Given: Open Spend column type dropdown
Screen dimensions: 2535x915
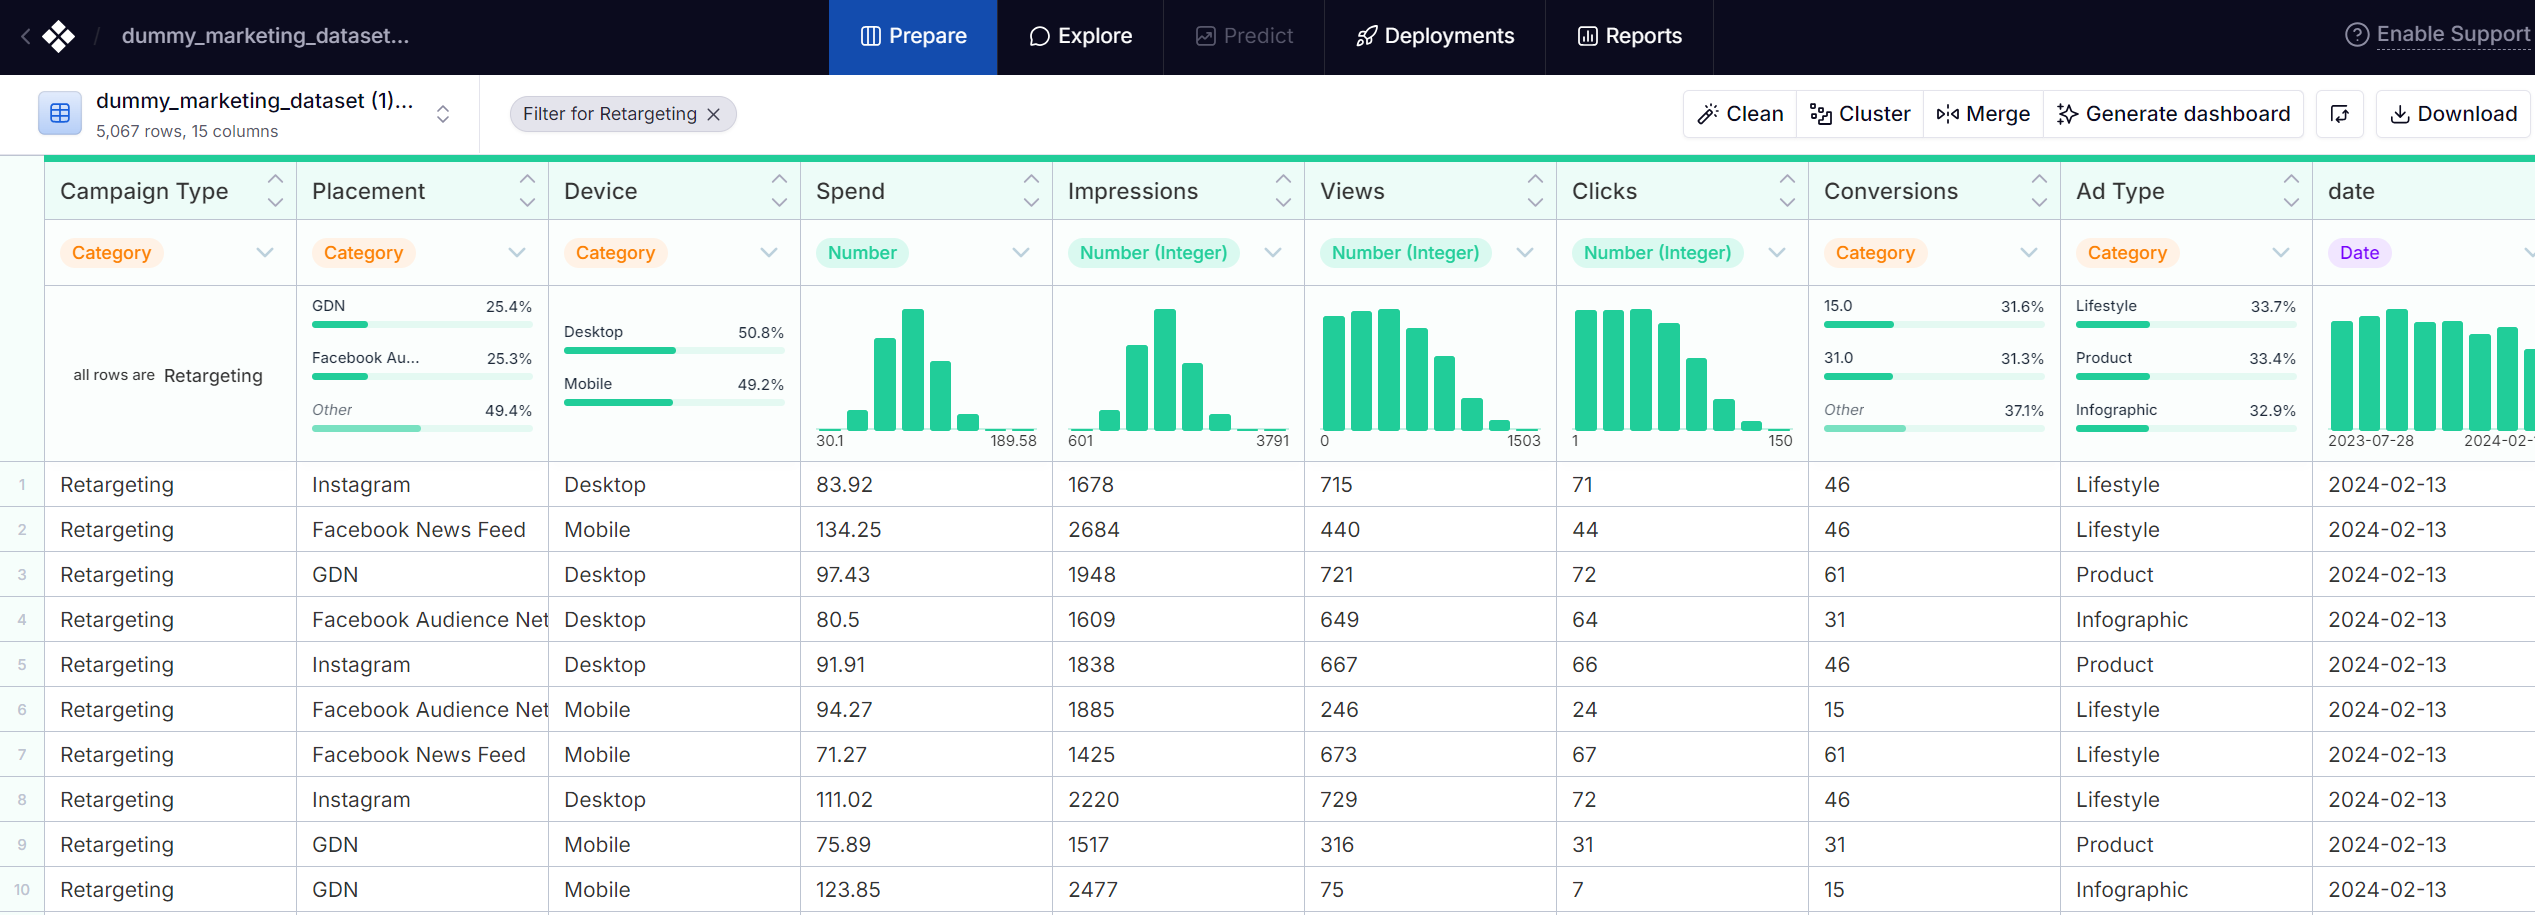Looking at the screenshot, I should coord(1020,253).
